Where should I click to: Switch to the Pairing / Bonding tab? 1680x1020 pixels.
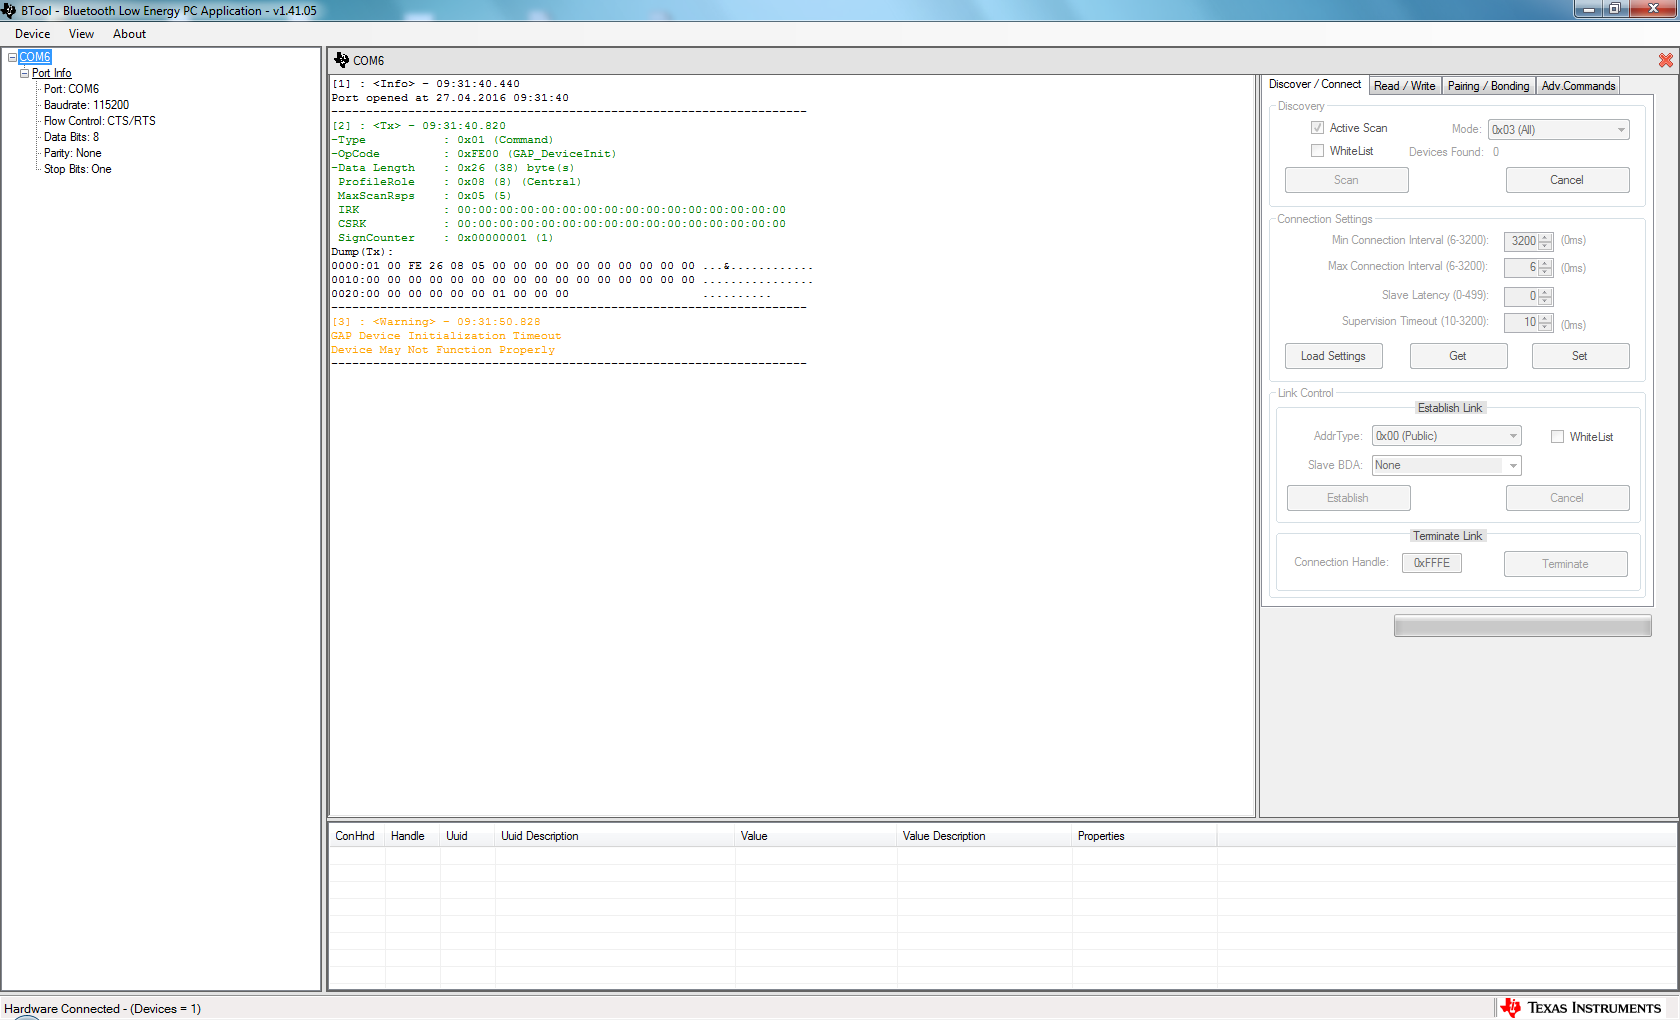coord(1488,86)
